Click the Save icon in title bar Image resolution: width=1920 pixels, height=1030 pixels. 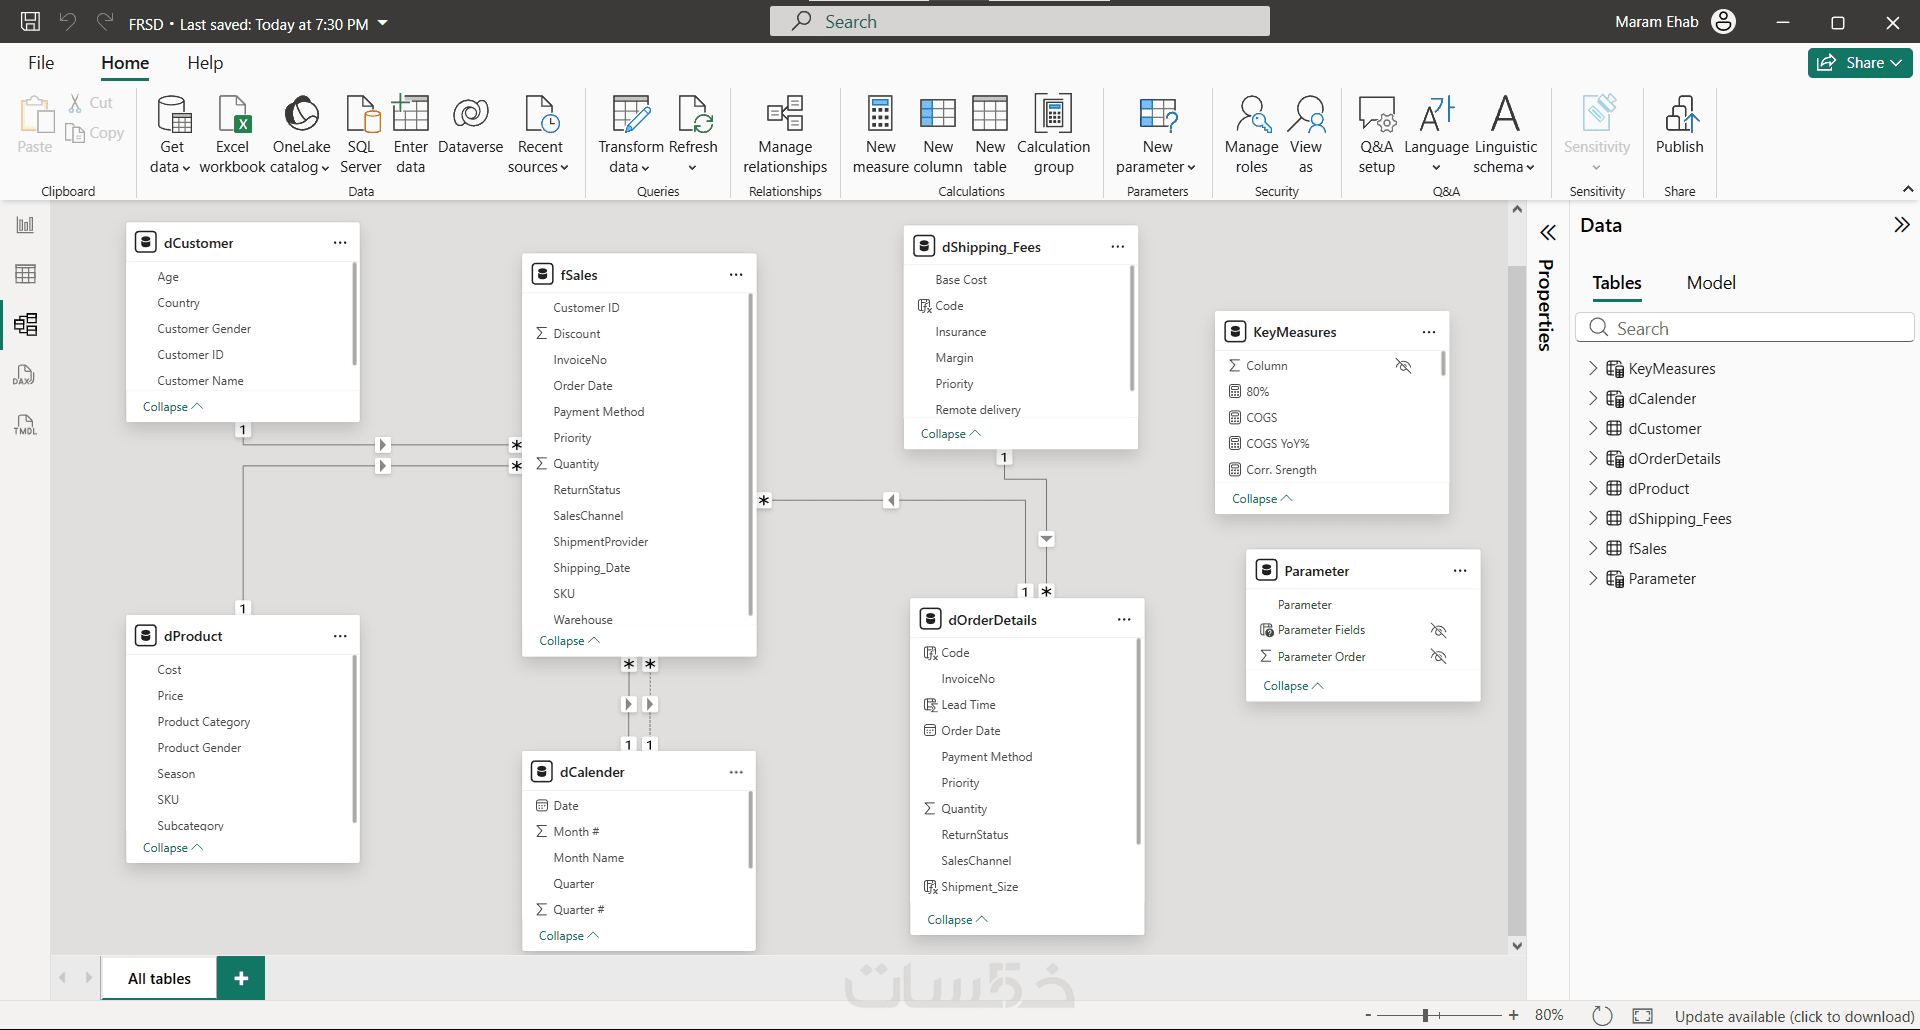click(x=31, y=22)
